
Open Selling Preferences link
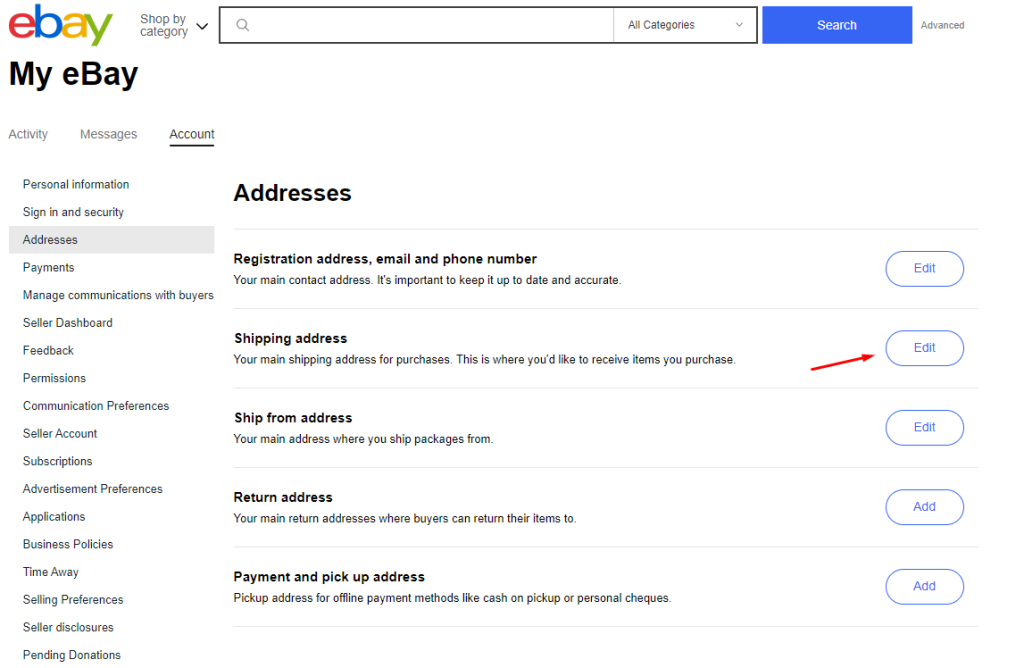point(73,599)
